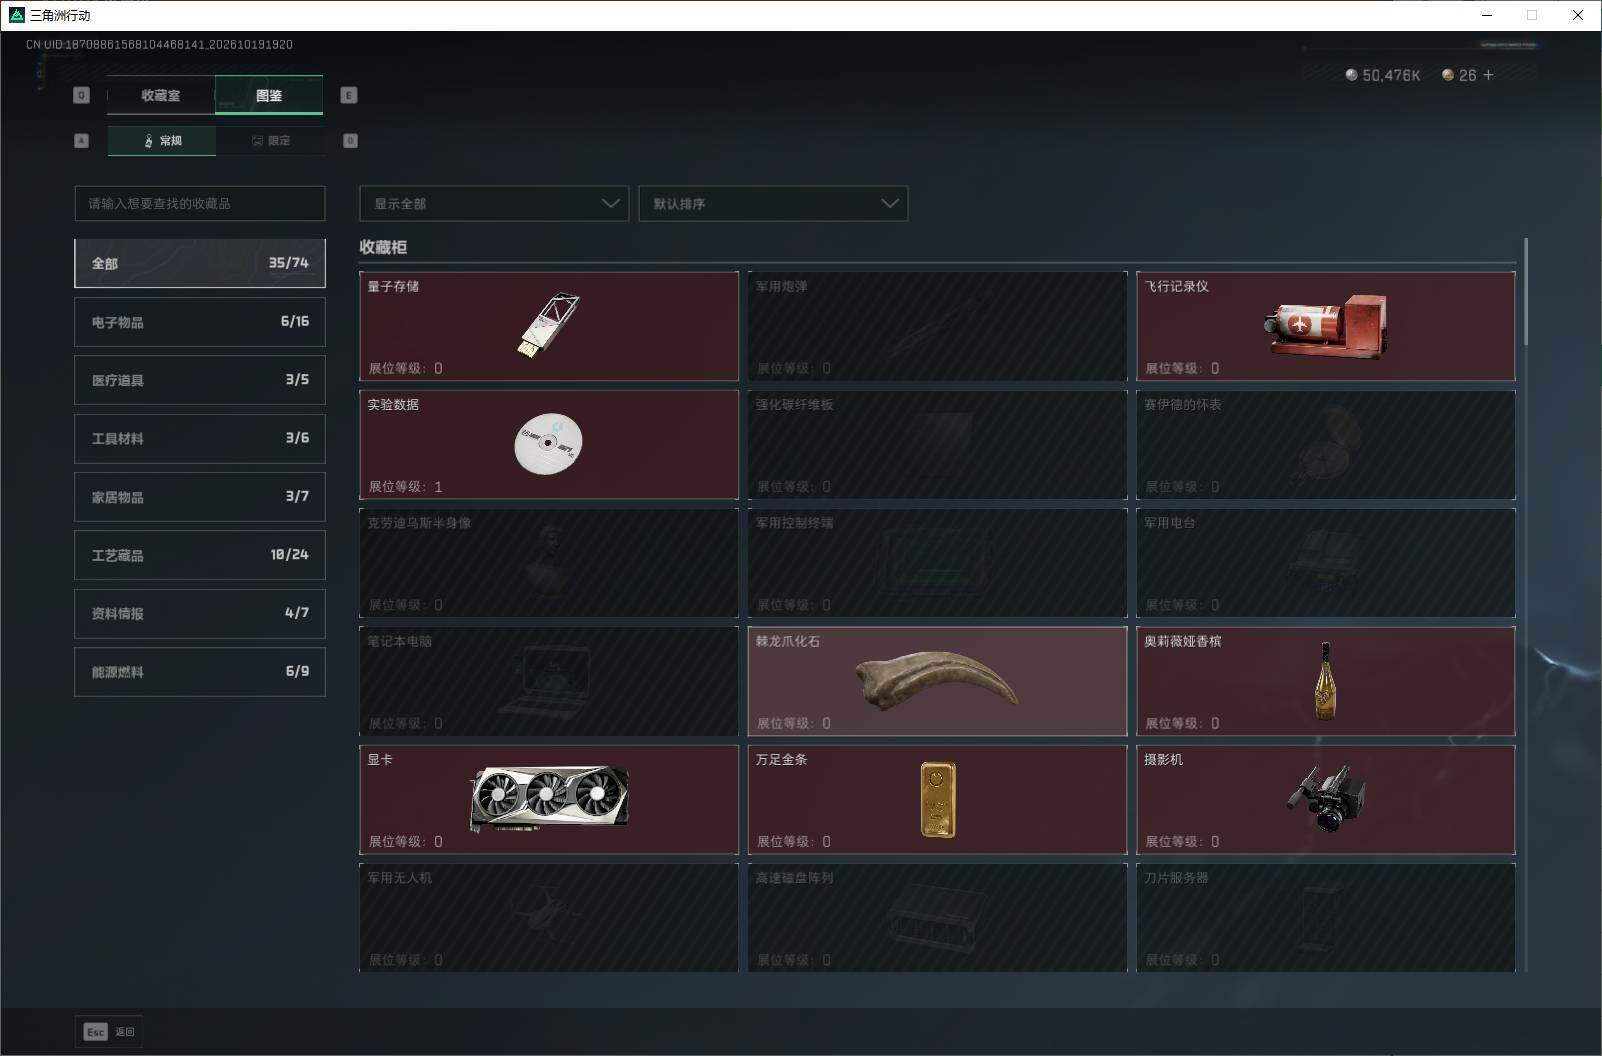Select the video camera item icon
Screen dimensions: 1602x1056
(1326, 798)
